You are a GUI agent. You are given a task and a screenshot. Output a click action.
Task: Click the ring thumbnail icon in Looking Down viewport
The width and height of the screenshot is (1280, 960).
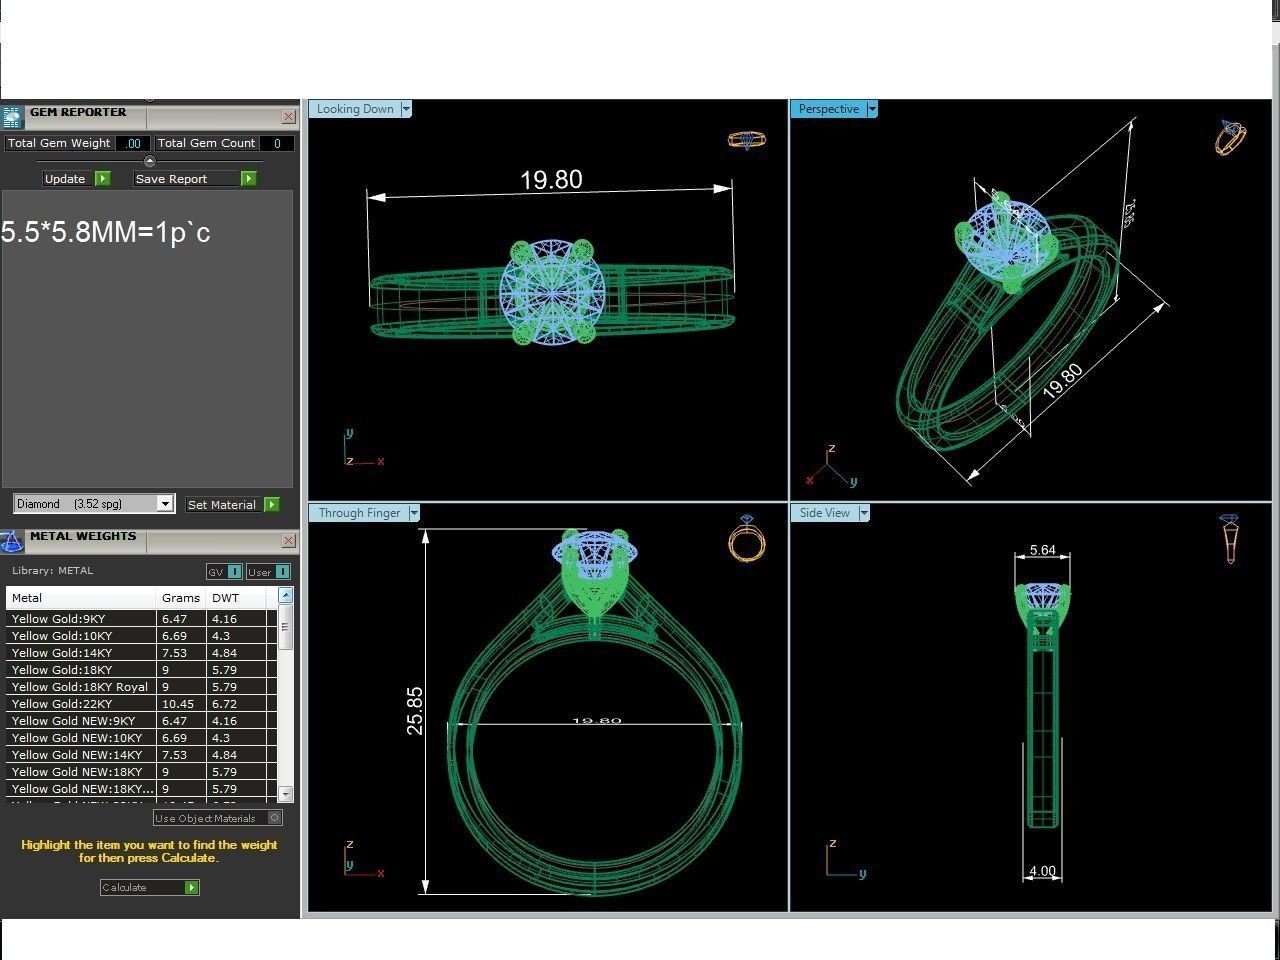[x=747, y=140]
